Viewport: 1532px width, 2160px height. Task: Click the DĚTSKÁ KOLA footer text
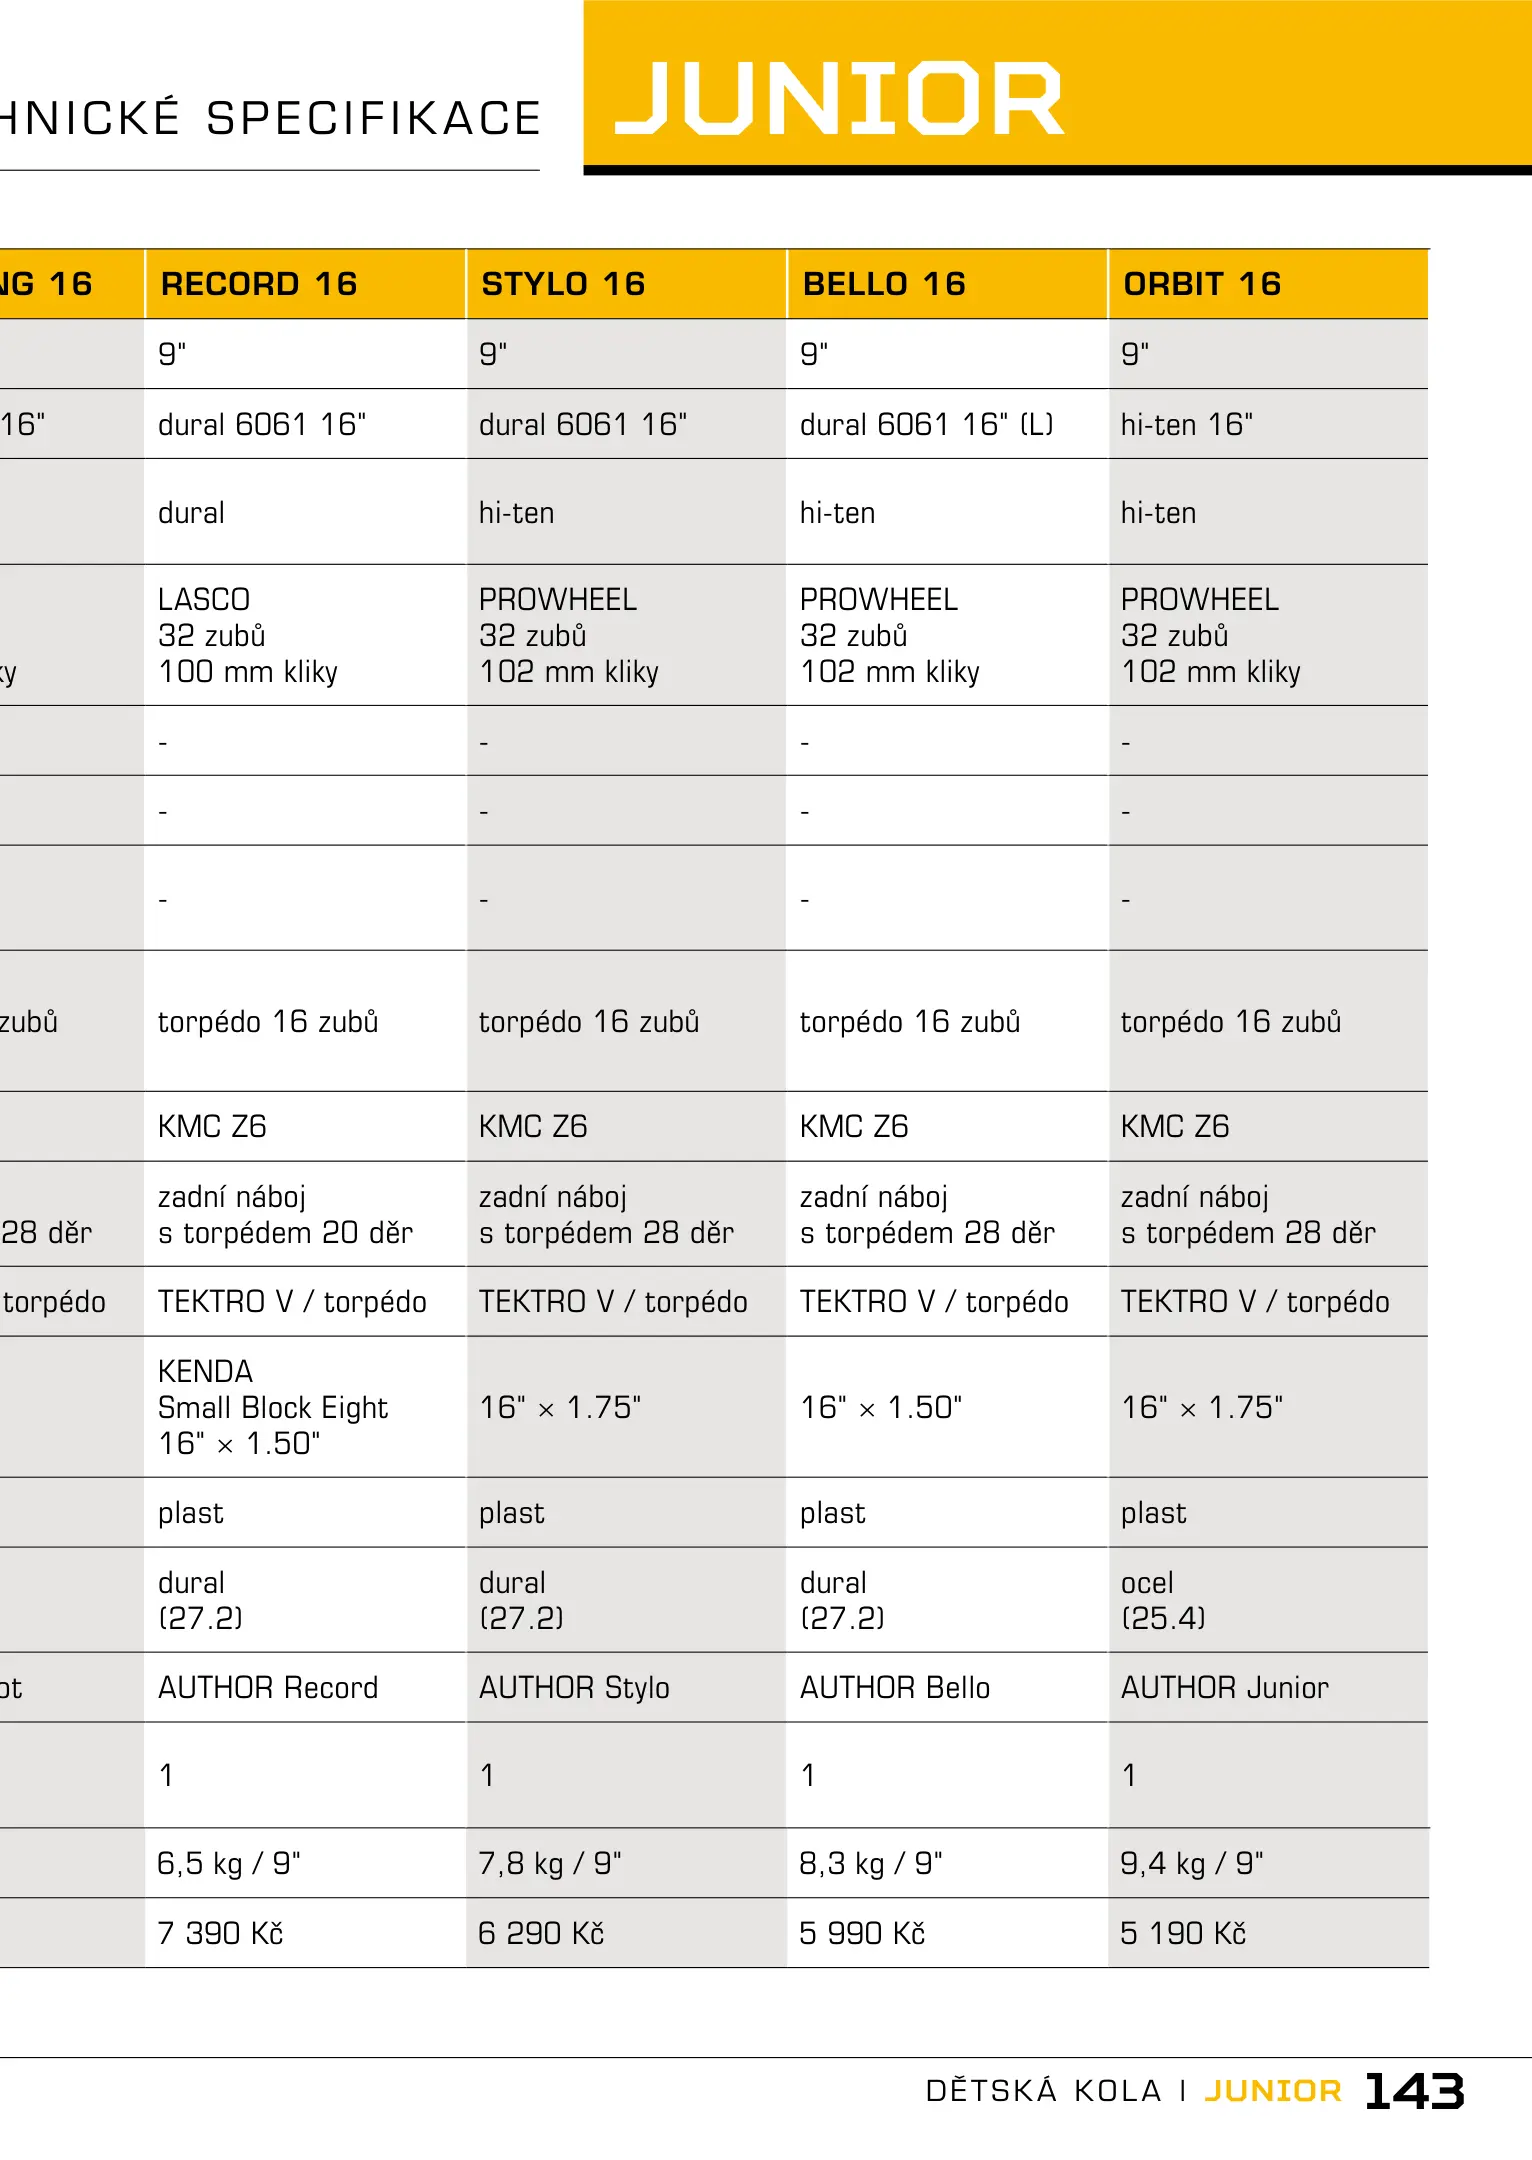click(1043, 2091)
